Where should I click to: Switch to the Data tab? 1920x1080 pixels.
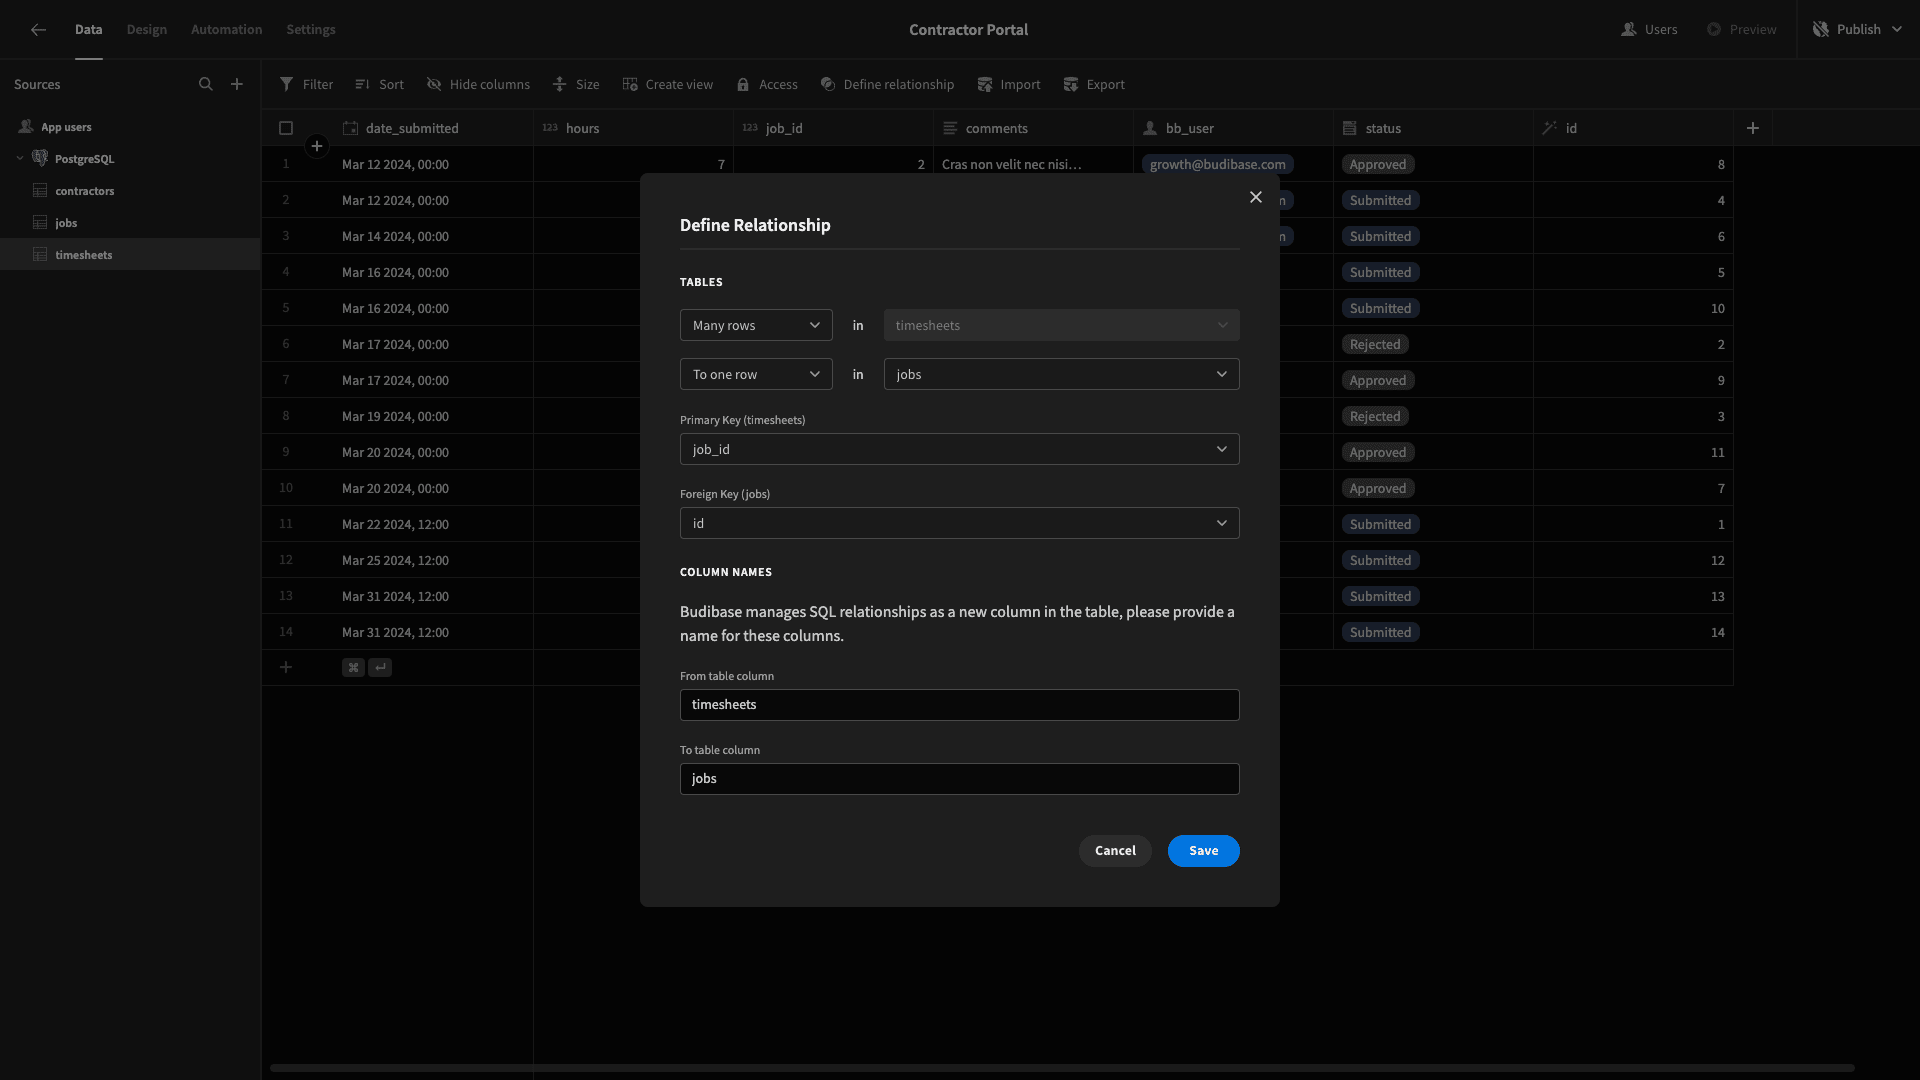[x=88, y=29]
